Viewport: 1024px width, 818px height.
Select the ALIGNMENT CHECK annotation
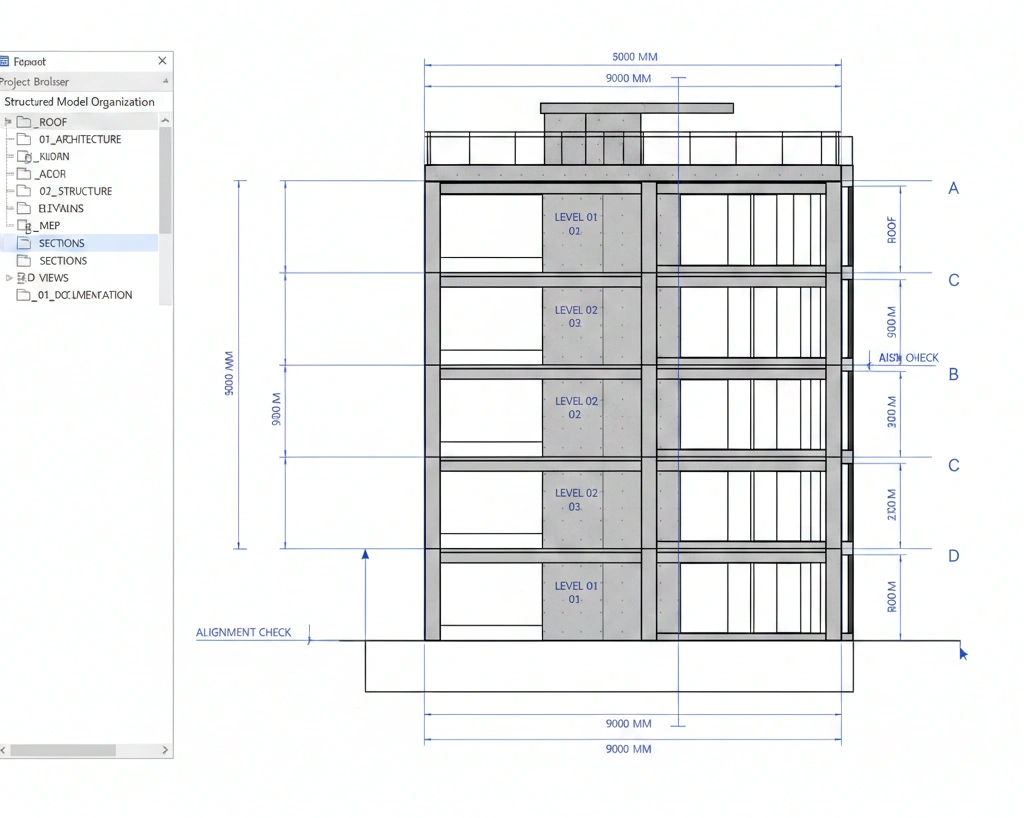[x=244, y=633]
